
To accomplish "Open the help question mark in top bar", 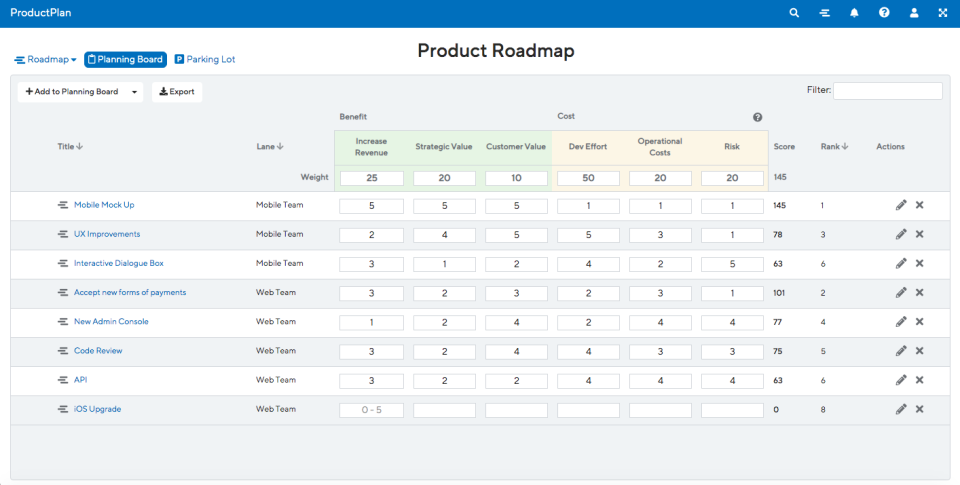I will 884,12.
